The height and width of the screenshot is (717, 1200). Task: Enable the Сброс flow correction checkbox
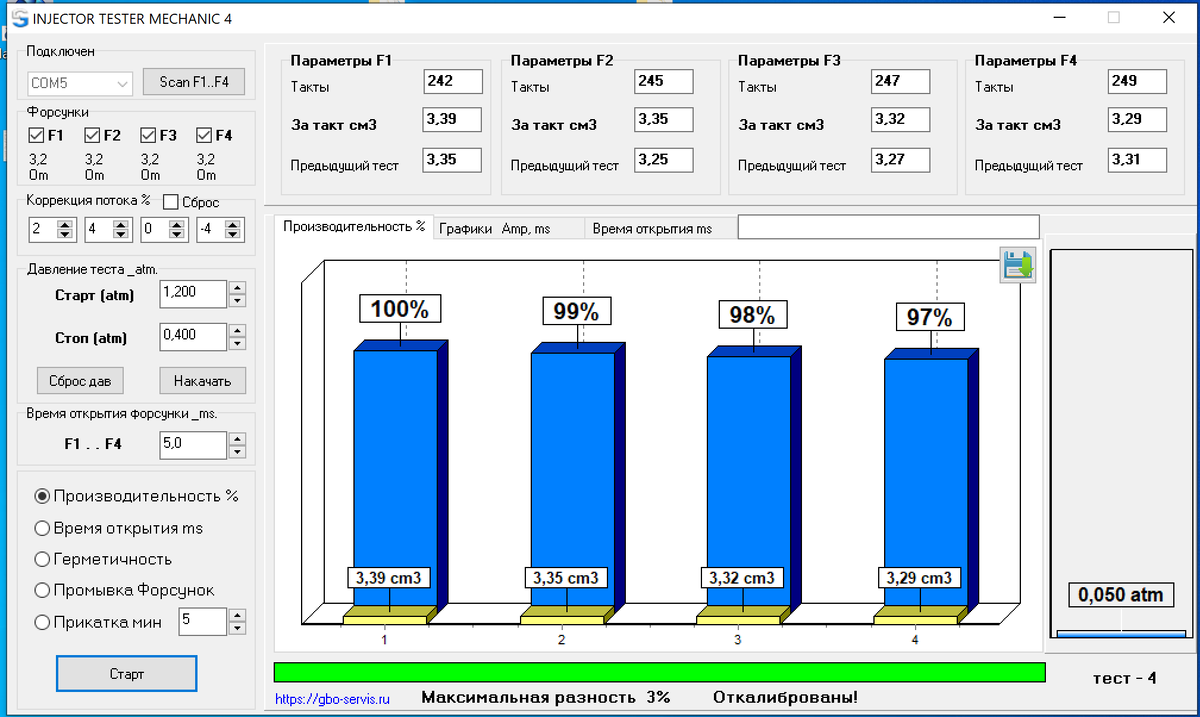[170, 202]
